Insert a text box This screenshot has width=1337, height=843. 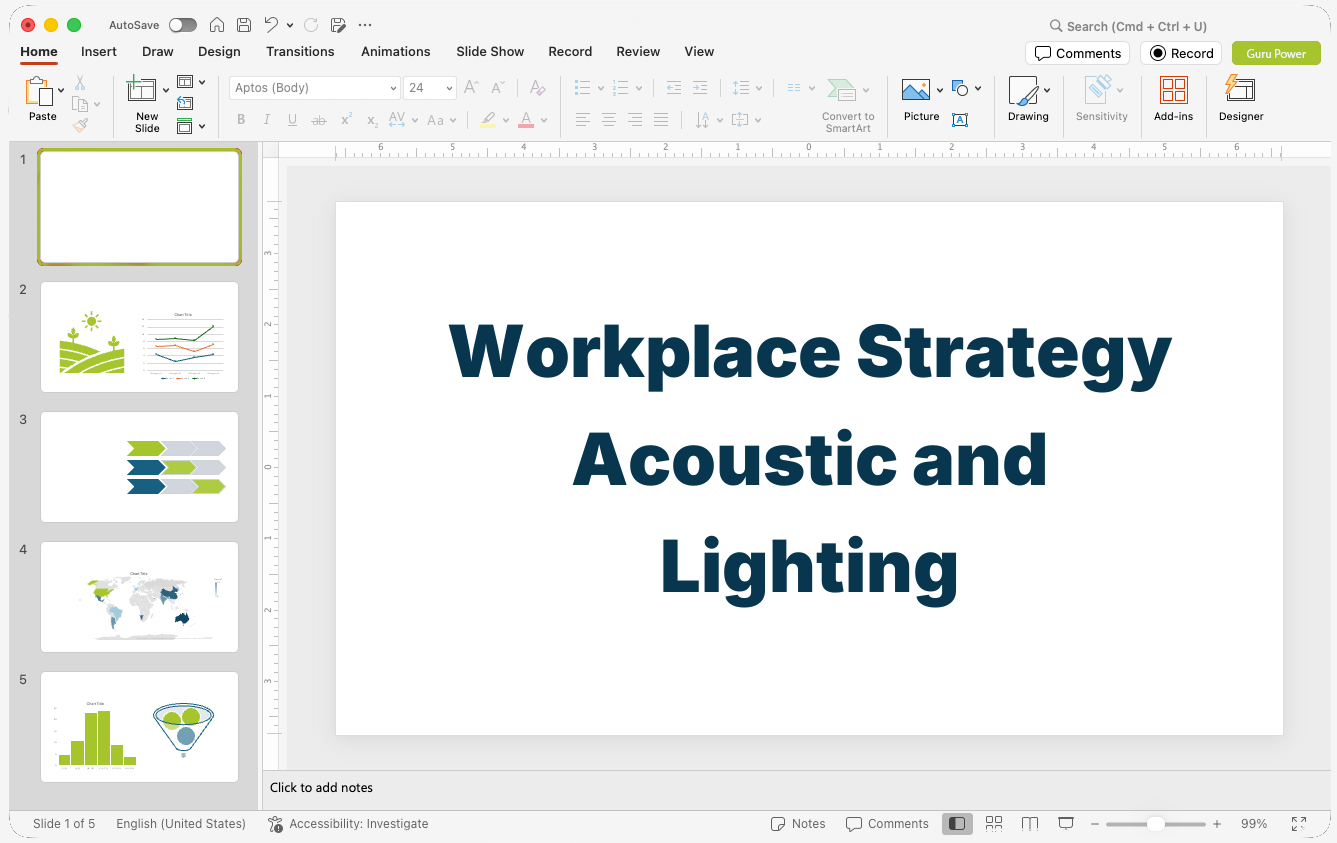coord(960,120)
